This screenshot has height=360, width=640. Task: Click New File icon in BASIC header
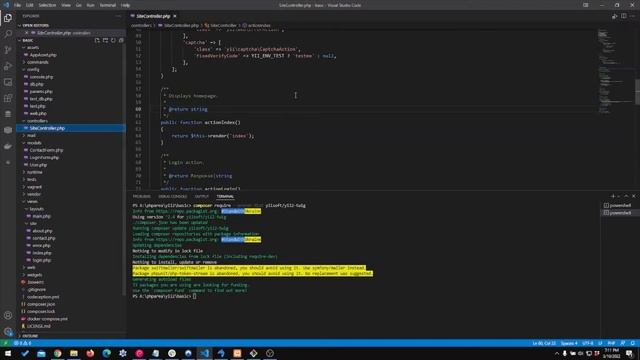pos(97,40)
